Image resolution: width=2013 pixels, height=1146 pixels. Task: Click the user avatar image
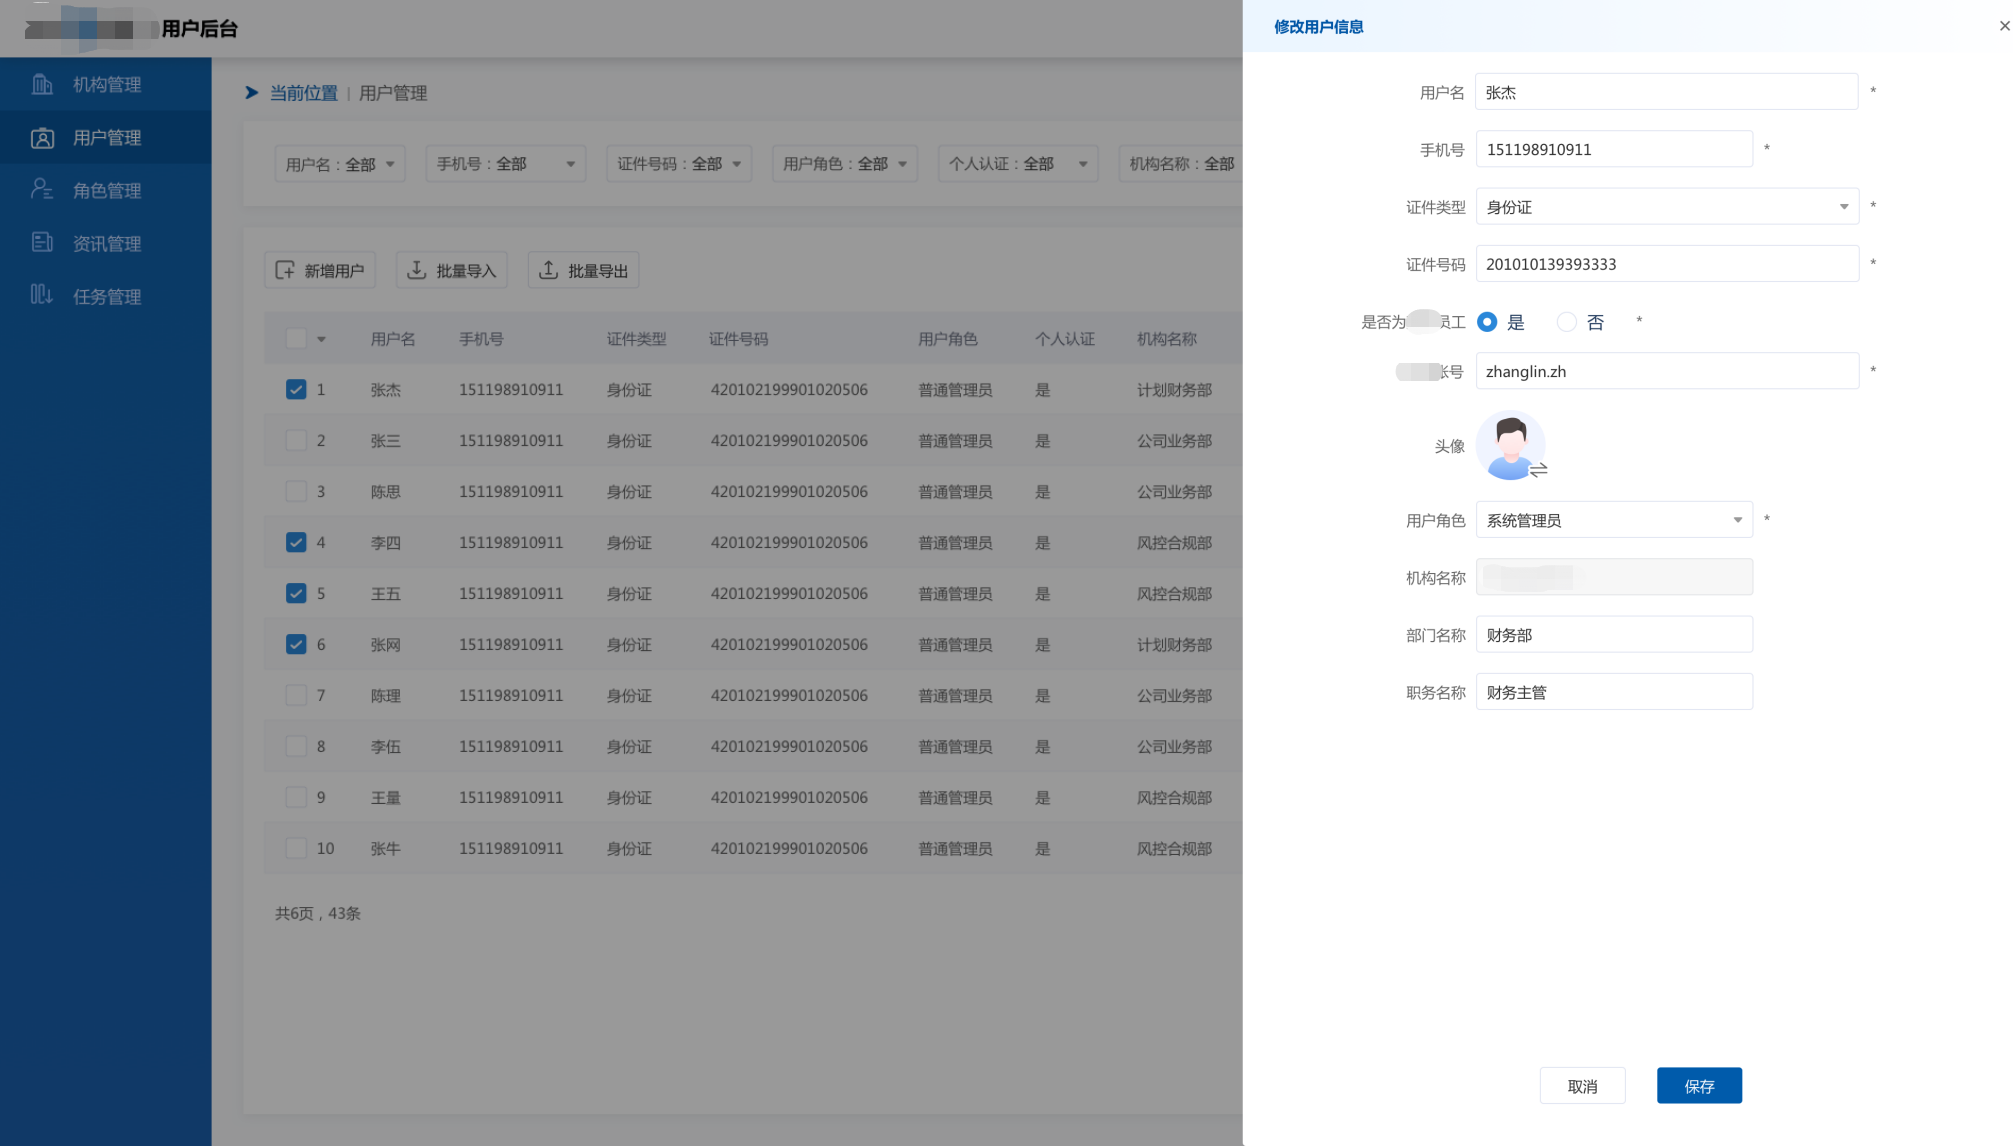1510,445
